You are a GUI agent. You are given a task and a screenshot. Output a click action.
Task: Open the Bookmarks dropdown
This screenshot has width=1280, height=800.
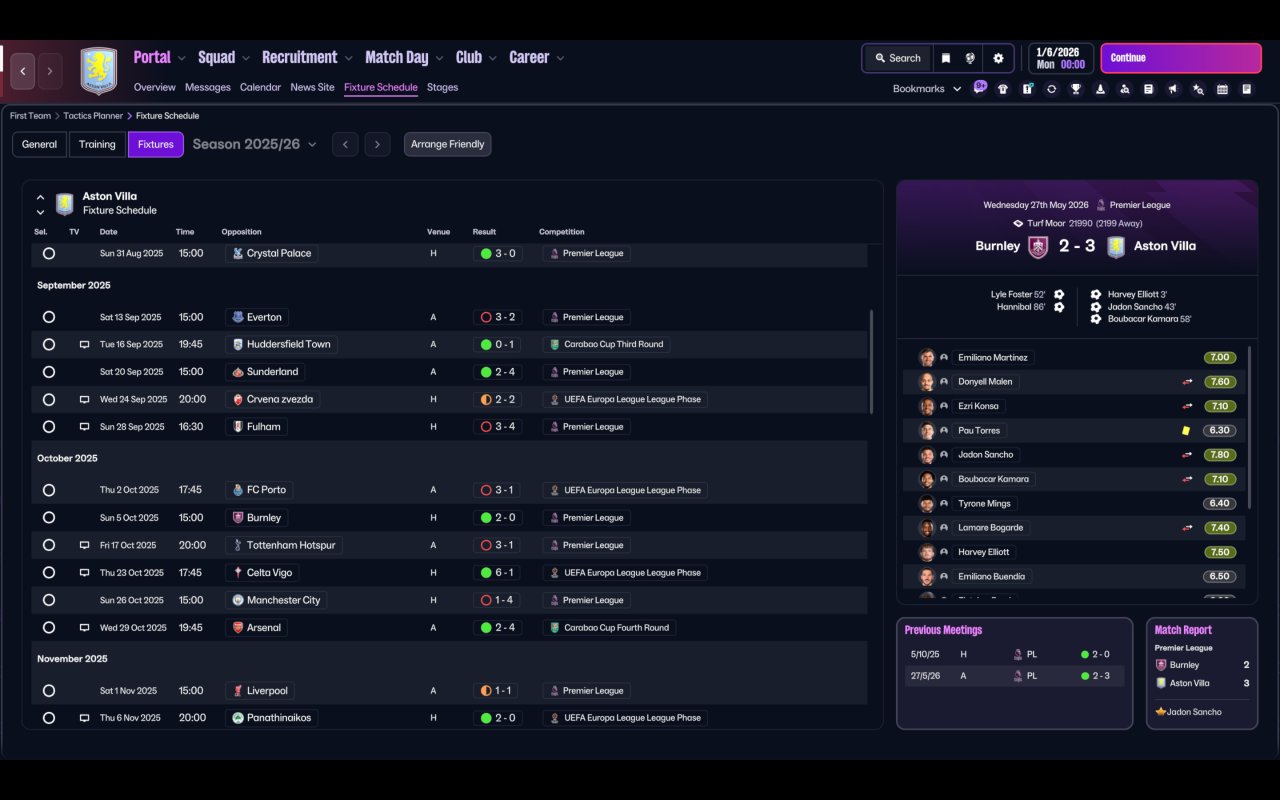pyautogui.click(x=927, y=89)
